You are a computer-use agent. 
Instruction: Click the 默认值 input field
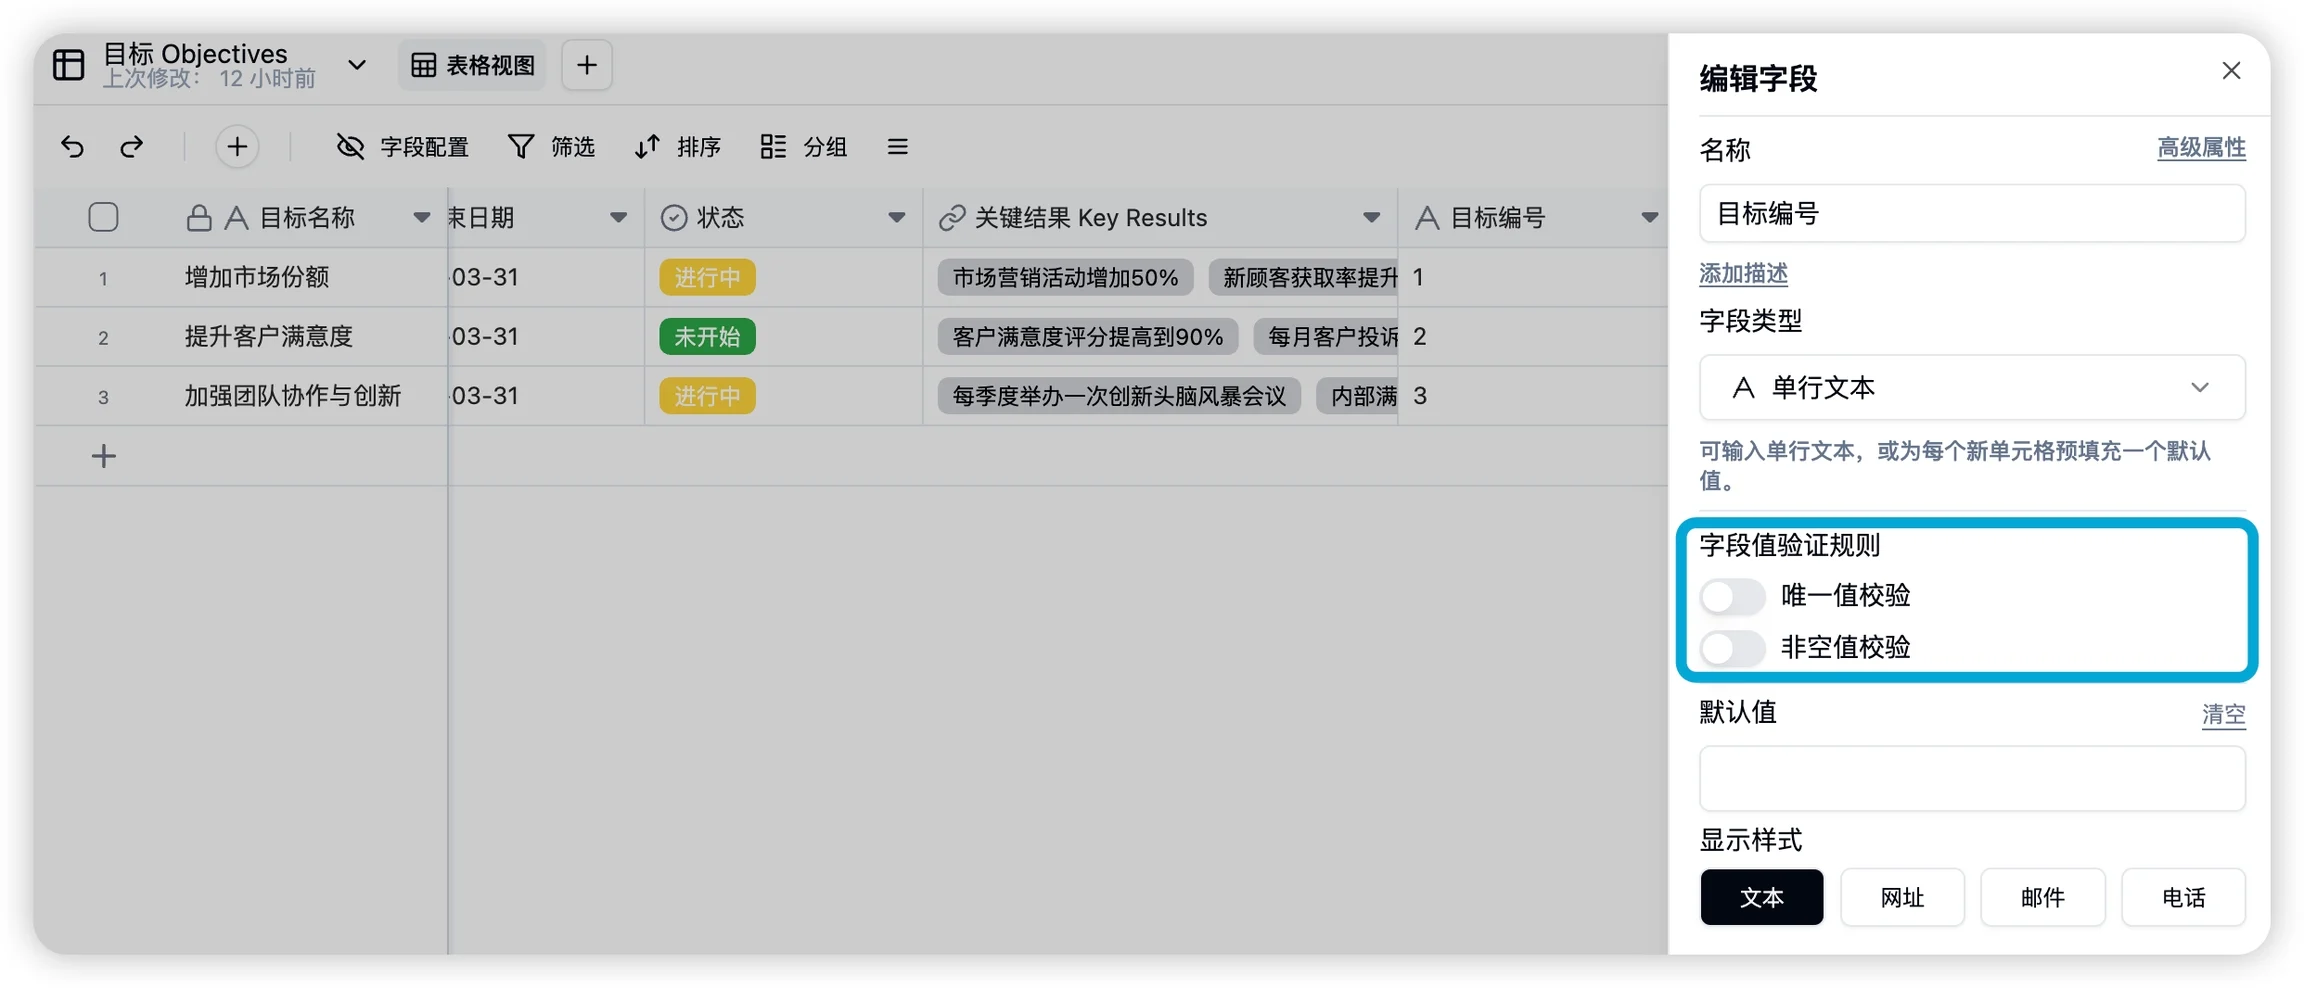click(1972, 778)
